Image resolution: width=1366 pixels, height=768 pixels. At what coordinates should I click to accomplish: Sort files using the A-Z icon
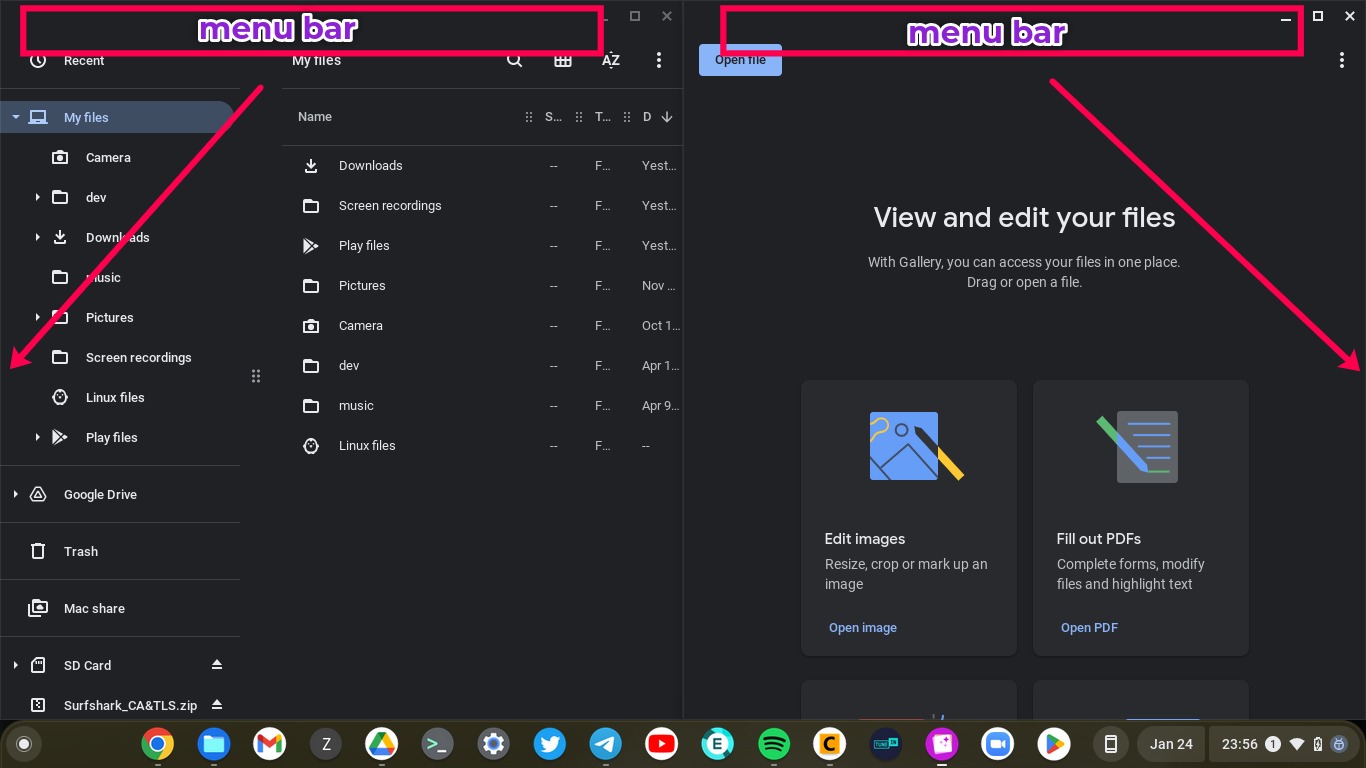coord(610,60)
